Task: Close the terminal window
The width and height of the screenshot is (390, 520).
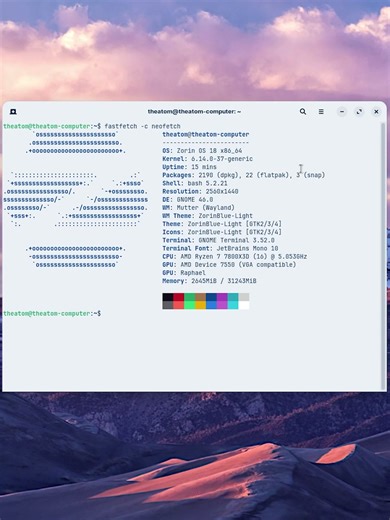Action: coord(376,112)
